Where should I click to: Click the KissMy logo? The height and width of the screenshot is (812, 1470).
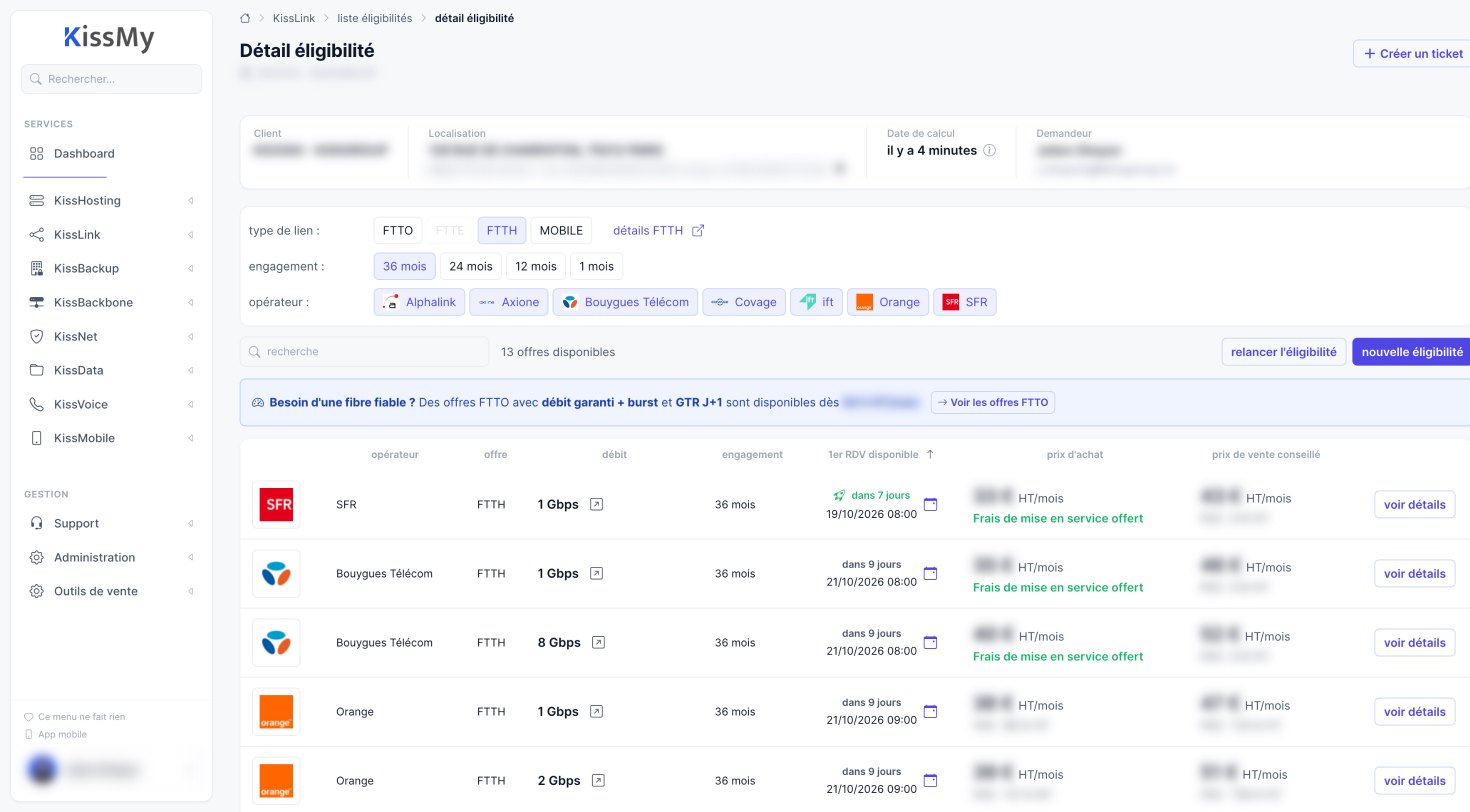coord(109,38)
